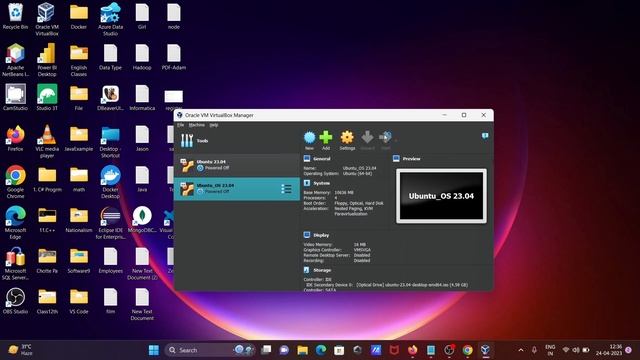Screen dimensions: 640x360
Task: Open the Studio 3T desktop shortcut
Action: pos(47,98)
